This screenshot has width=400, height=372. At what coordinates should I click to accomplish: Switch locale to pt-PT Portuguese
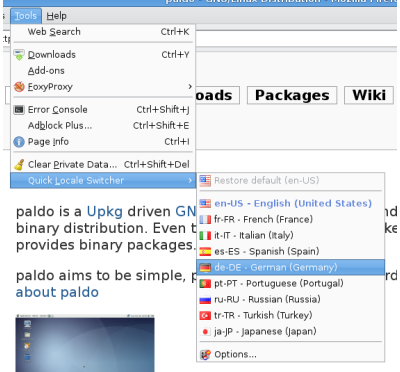[x=290, y=283]
